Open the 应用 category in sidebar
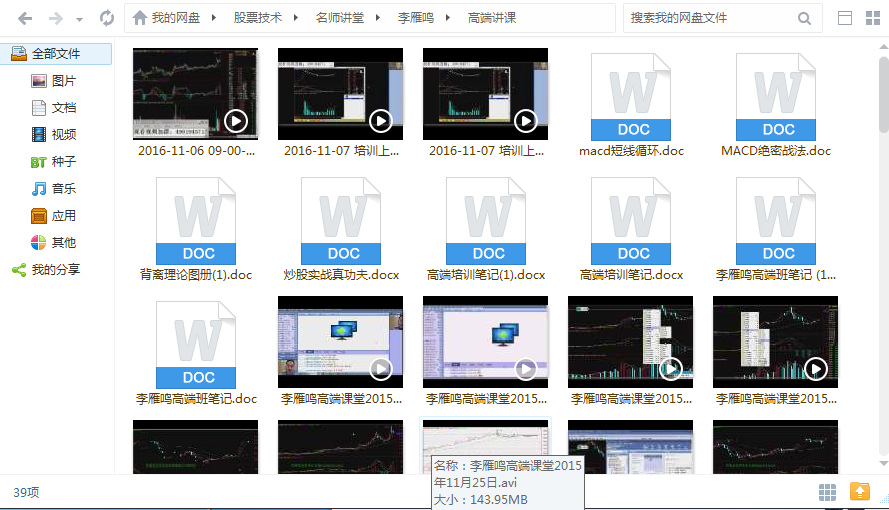The height and width of the screenshot is (510, 889). pos(56,216)
